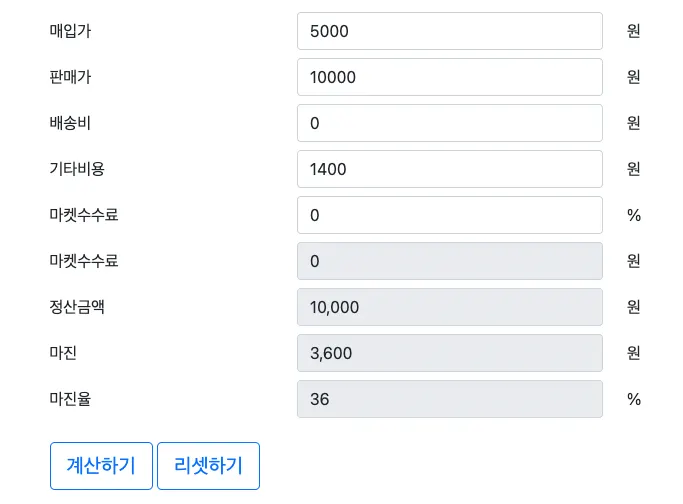Click the 기타비용 text label
This screenshot has width=683, height=504.
click(x=77, y=169)
